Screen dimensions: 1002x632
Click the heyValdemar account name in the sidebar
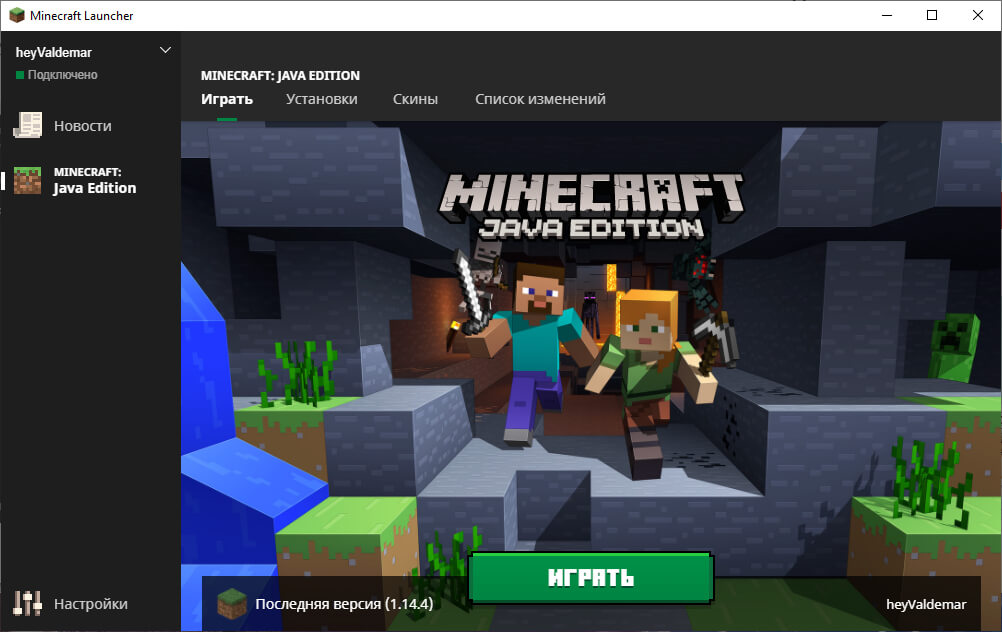(54, 52)
